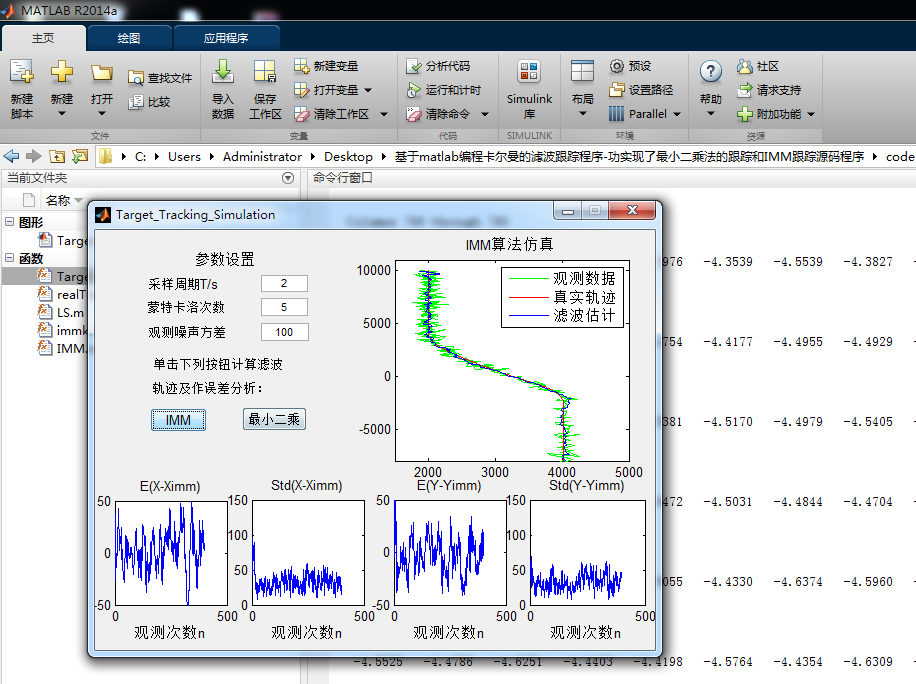This screenshot has width=916, height=684.
Task: Click the 布局 (Layout) icon
Action: click(x=582, y=71)
